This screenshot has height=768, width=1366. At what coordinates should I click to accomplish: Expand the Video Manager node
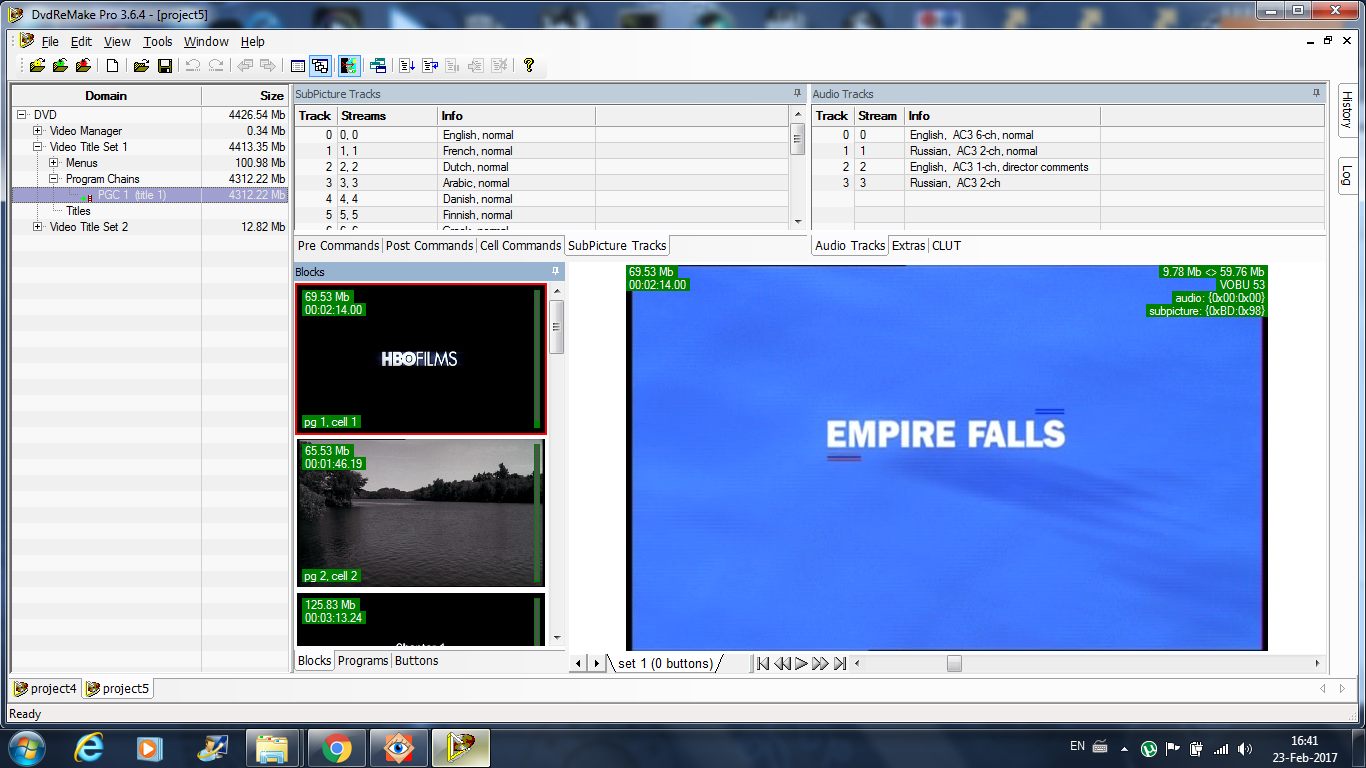tap(38, 131)
